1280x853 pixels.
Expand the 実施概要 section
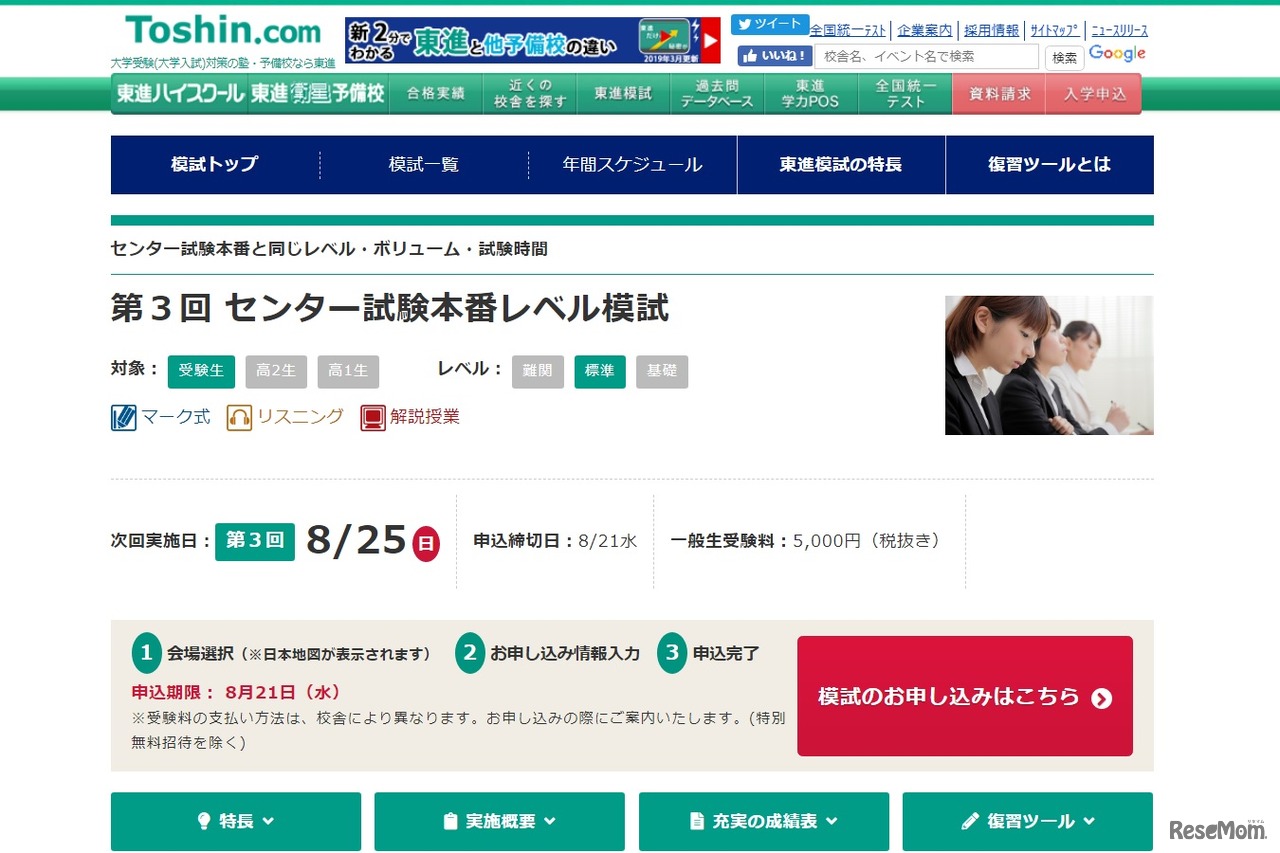coord(499,821)
